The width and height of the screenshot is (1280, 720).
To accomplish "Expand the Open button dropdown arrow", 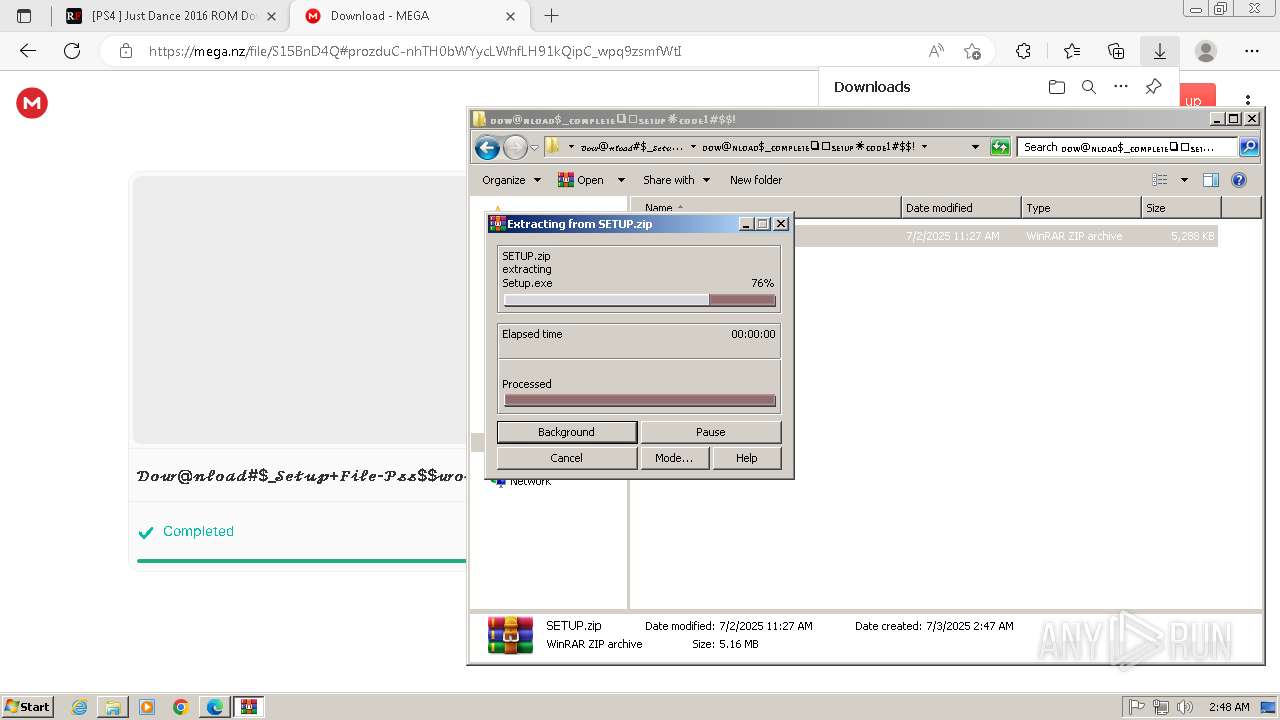I will (x=621, y=180).
